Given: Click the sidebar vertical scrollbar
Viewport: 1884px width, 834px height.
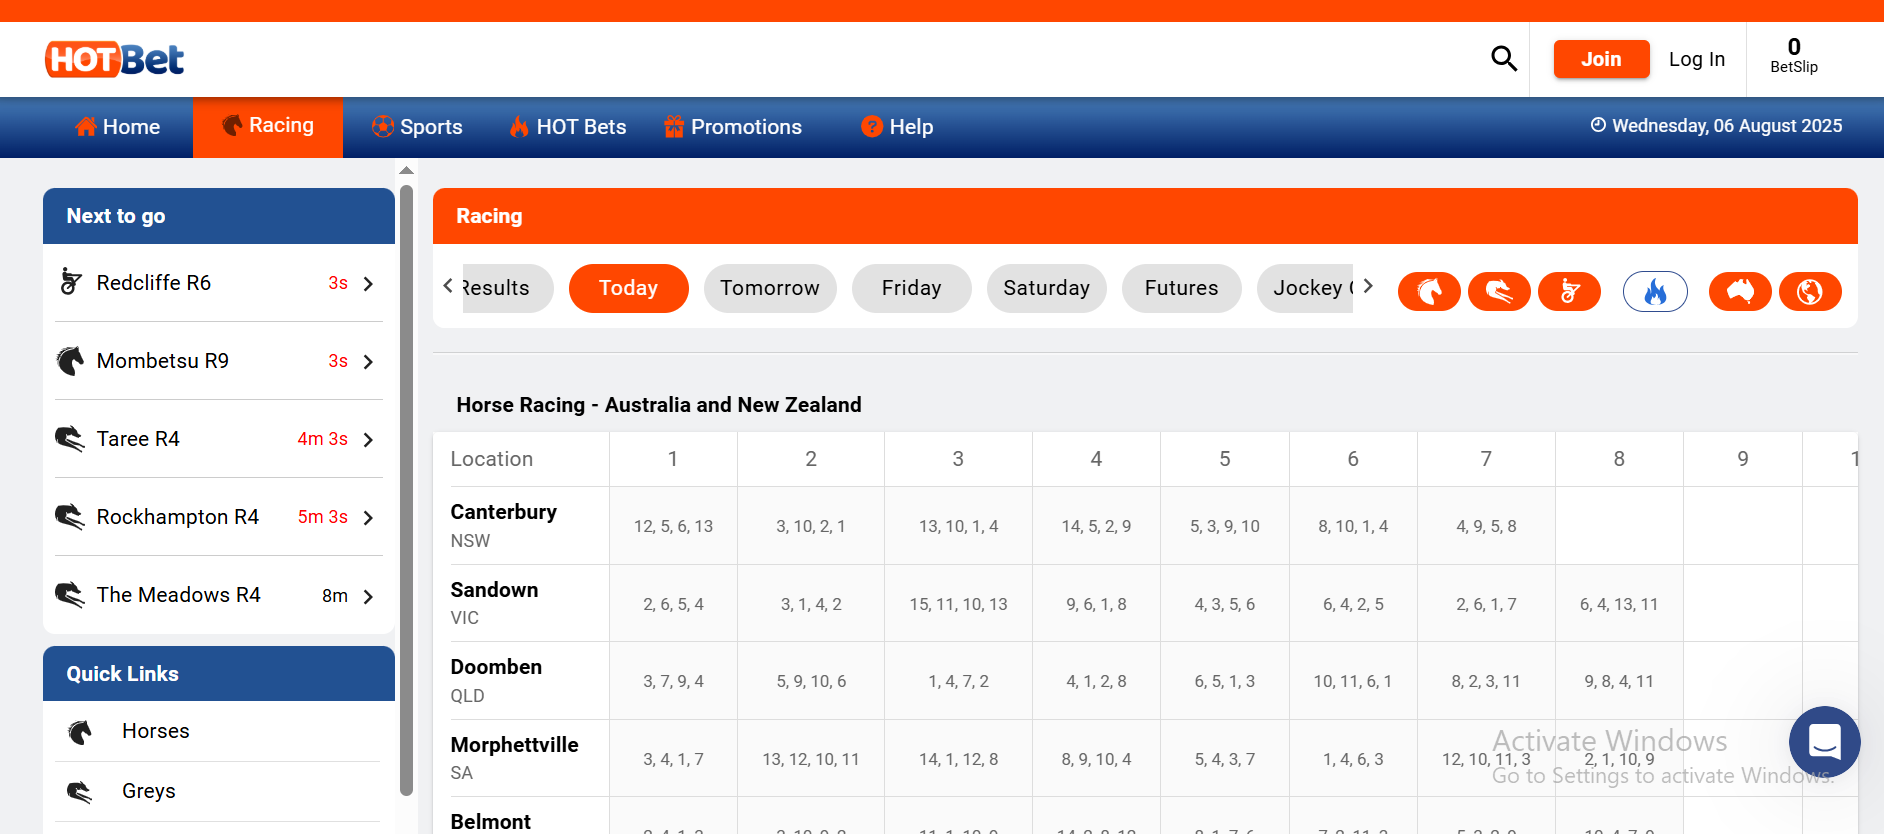Looking at the screenshot, I should (x=406, y=490).
